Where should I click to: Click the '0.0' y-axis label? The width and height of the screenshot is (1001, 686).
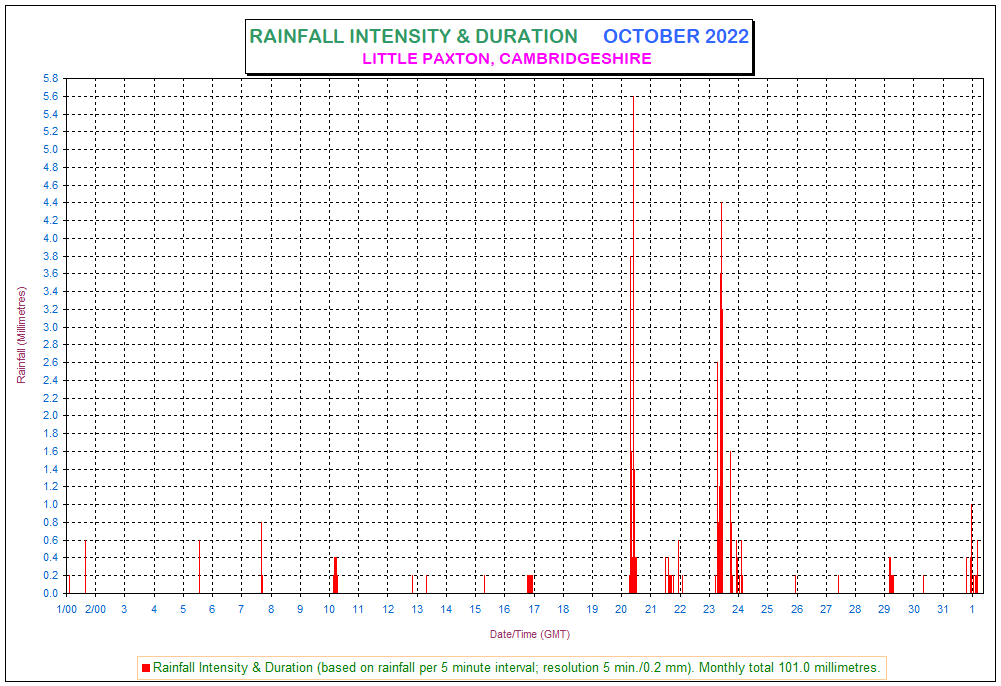(x=50, y=593)
